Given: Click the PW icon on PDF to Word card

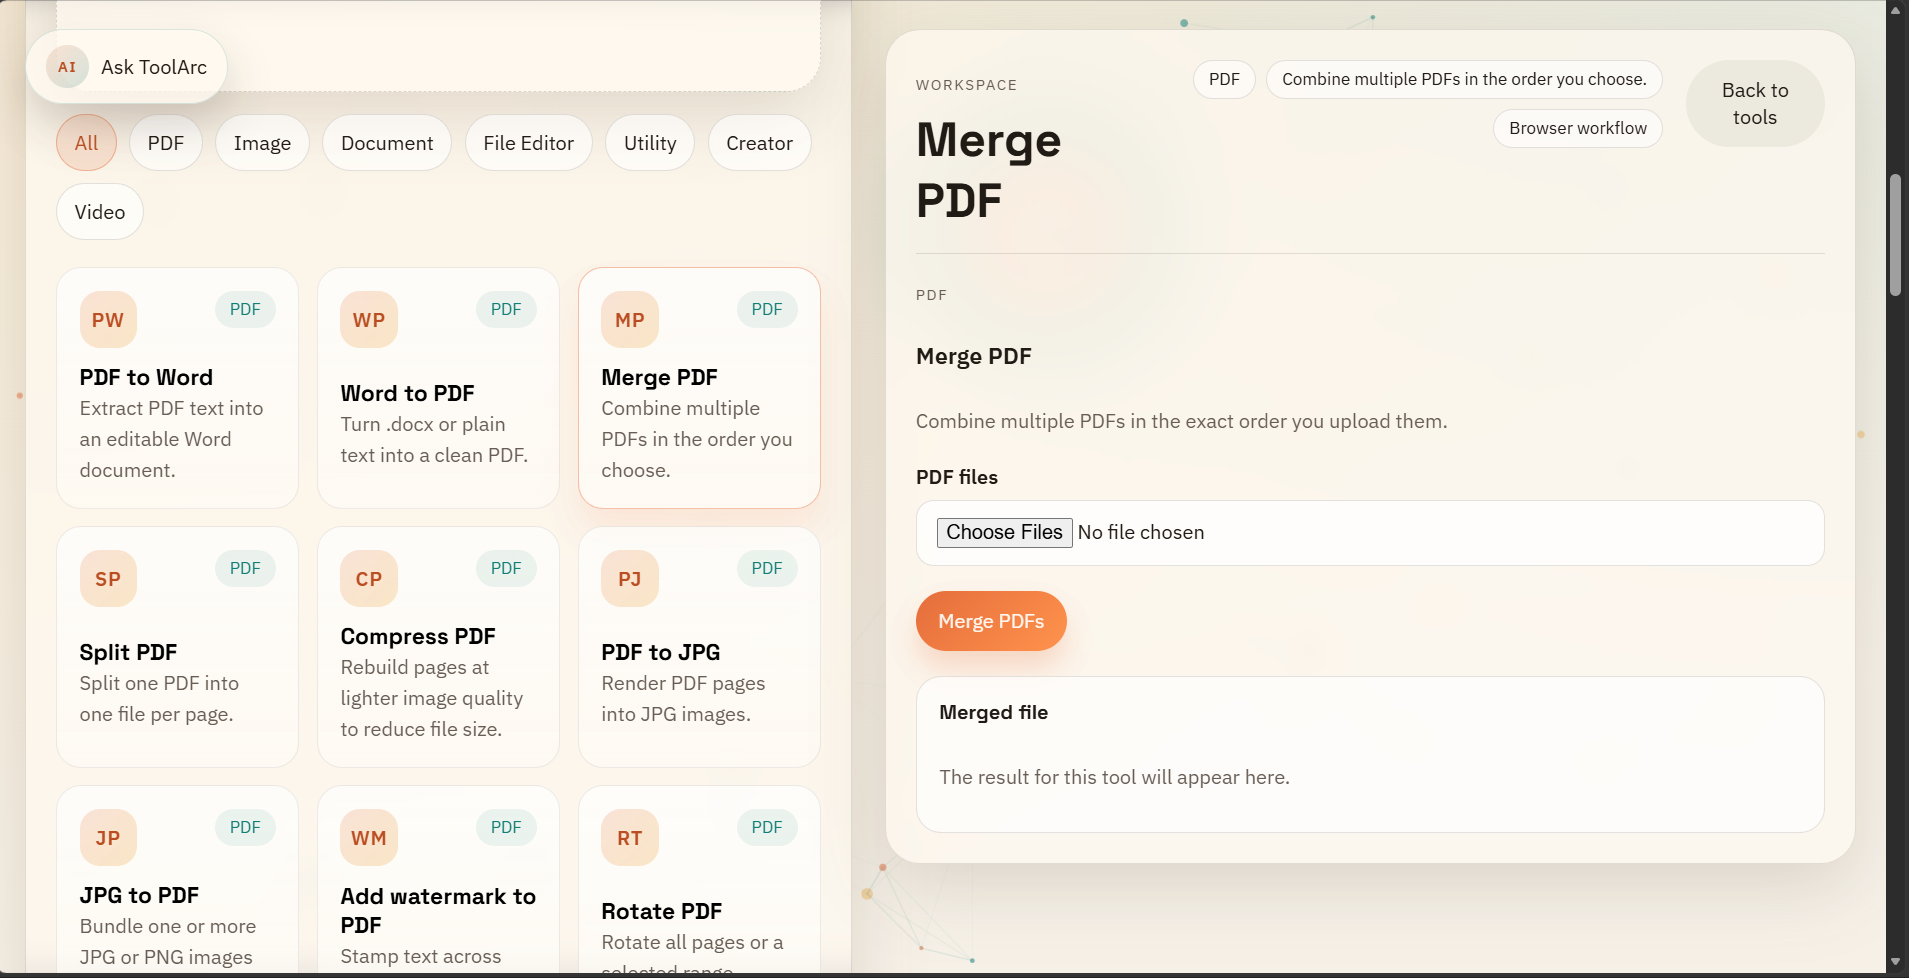Looking at the screenshot, I should coord(108,320).
